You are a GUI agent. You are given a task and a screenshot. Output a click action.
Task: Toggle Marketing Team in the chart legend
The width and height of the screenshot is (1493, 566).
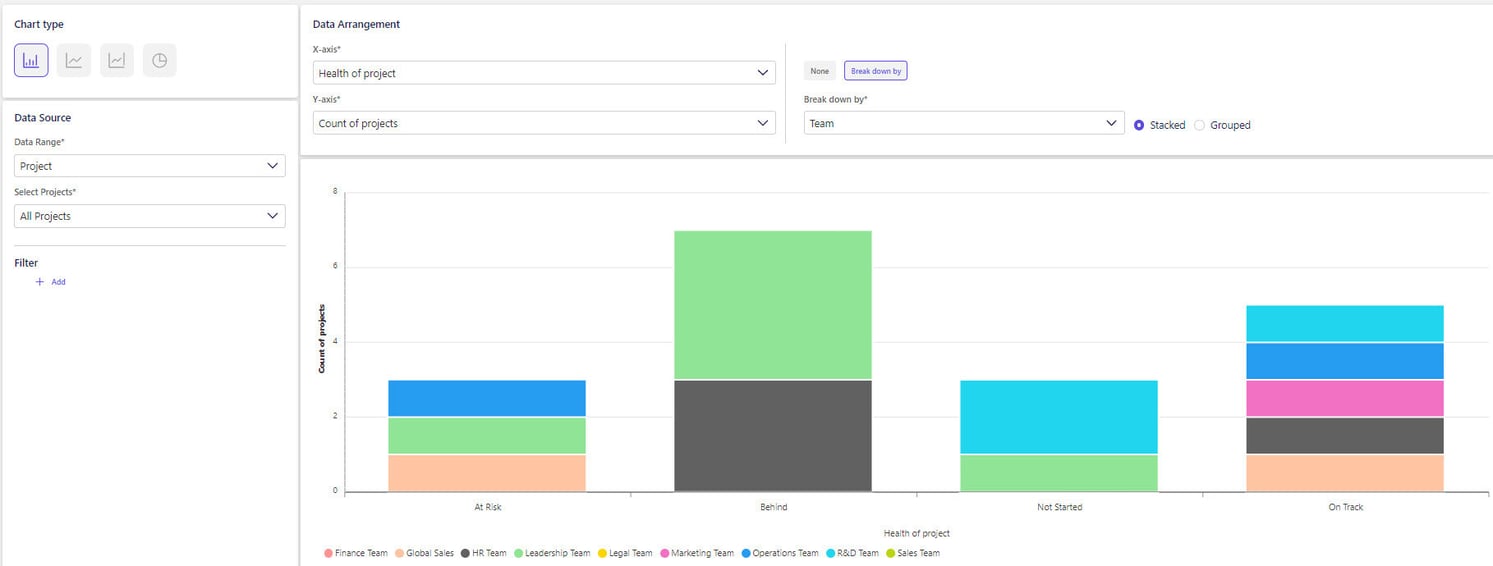tap(697, 553)
